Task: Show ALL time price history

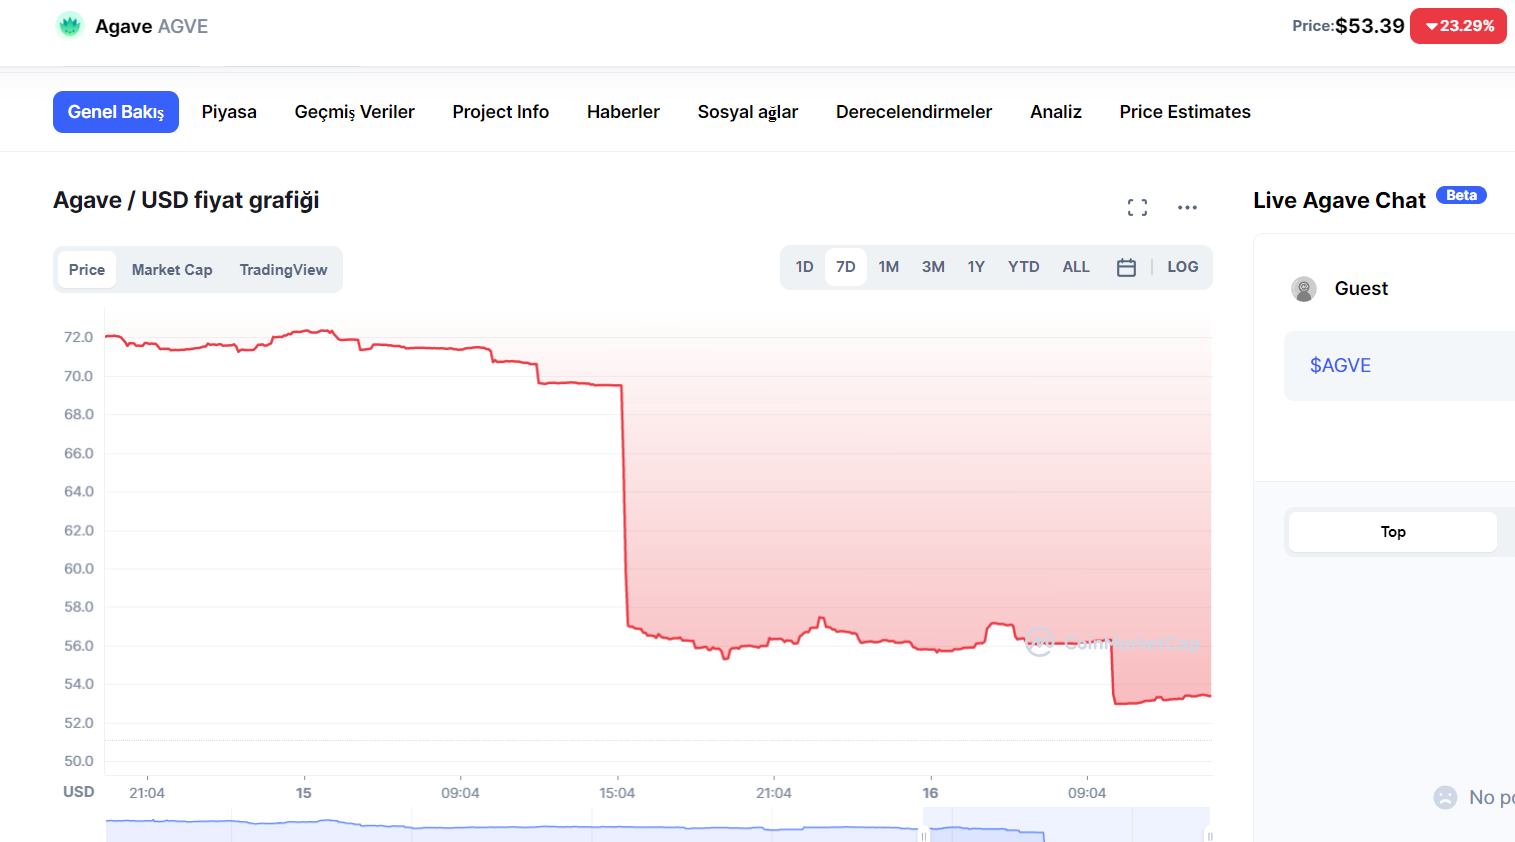Action: [1075, 267]
